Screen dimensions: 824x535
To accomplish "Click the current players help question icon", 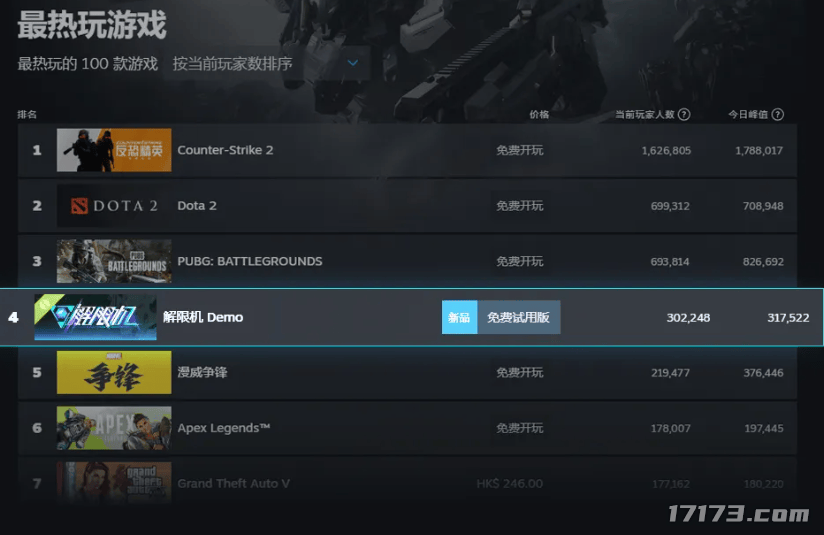I will pyautogui.click(x=684, y=114).
